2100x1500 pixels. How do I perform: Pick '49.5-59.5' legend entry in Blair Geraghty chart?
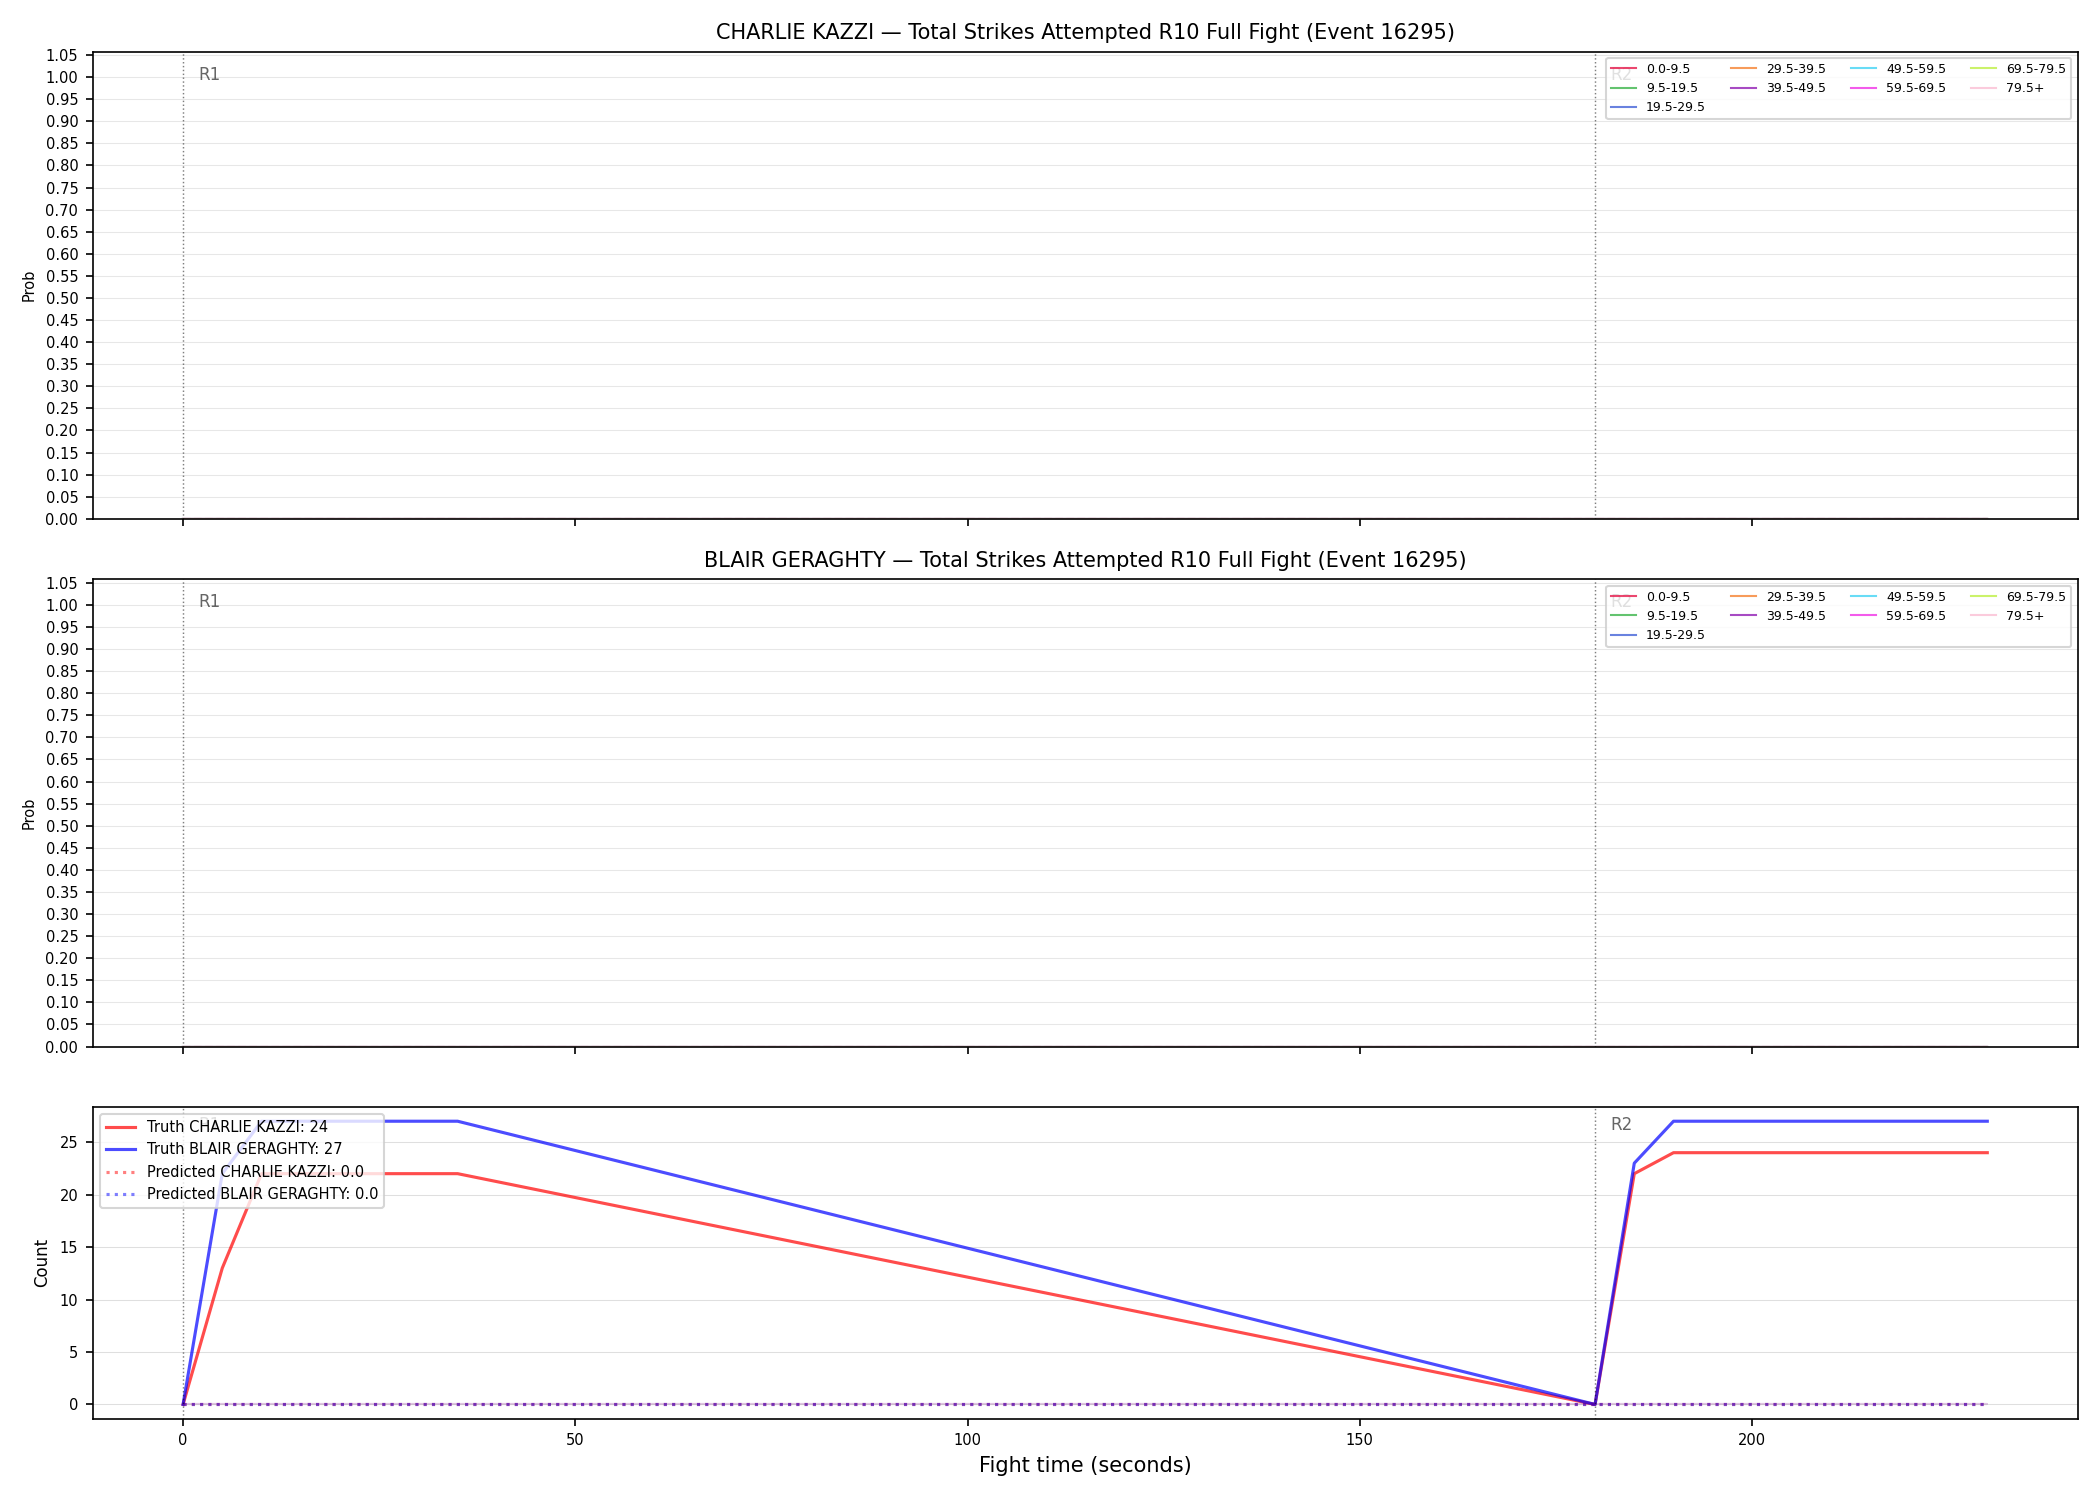(1898, 597)
